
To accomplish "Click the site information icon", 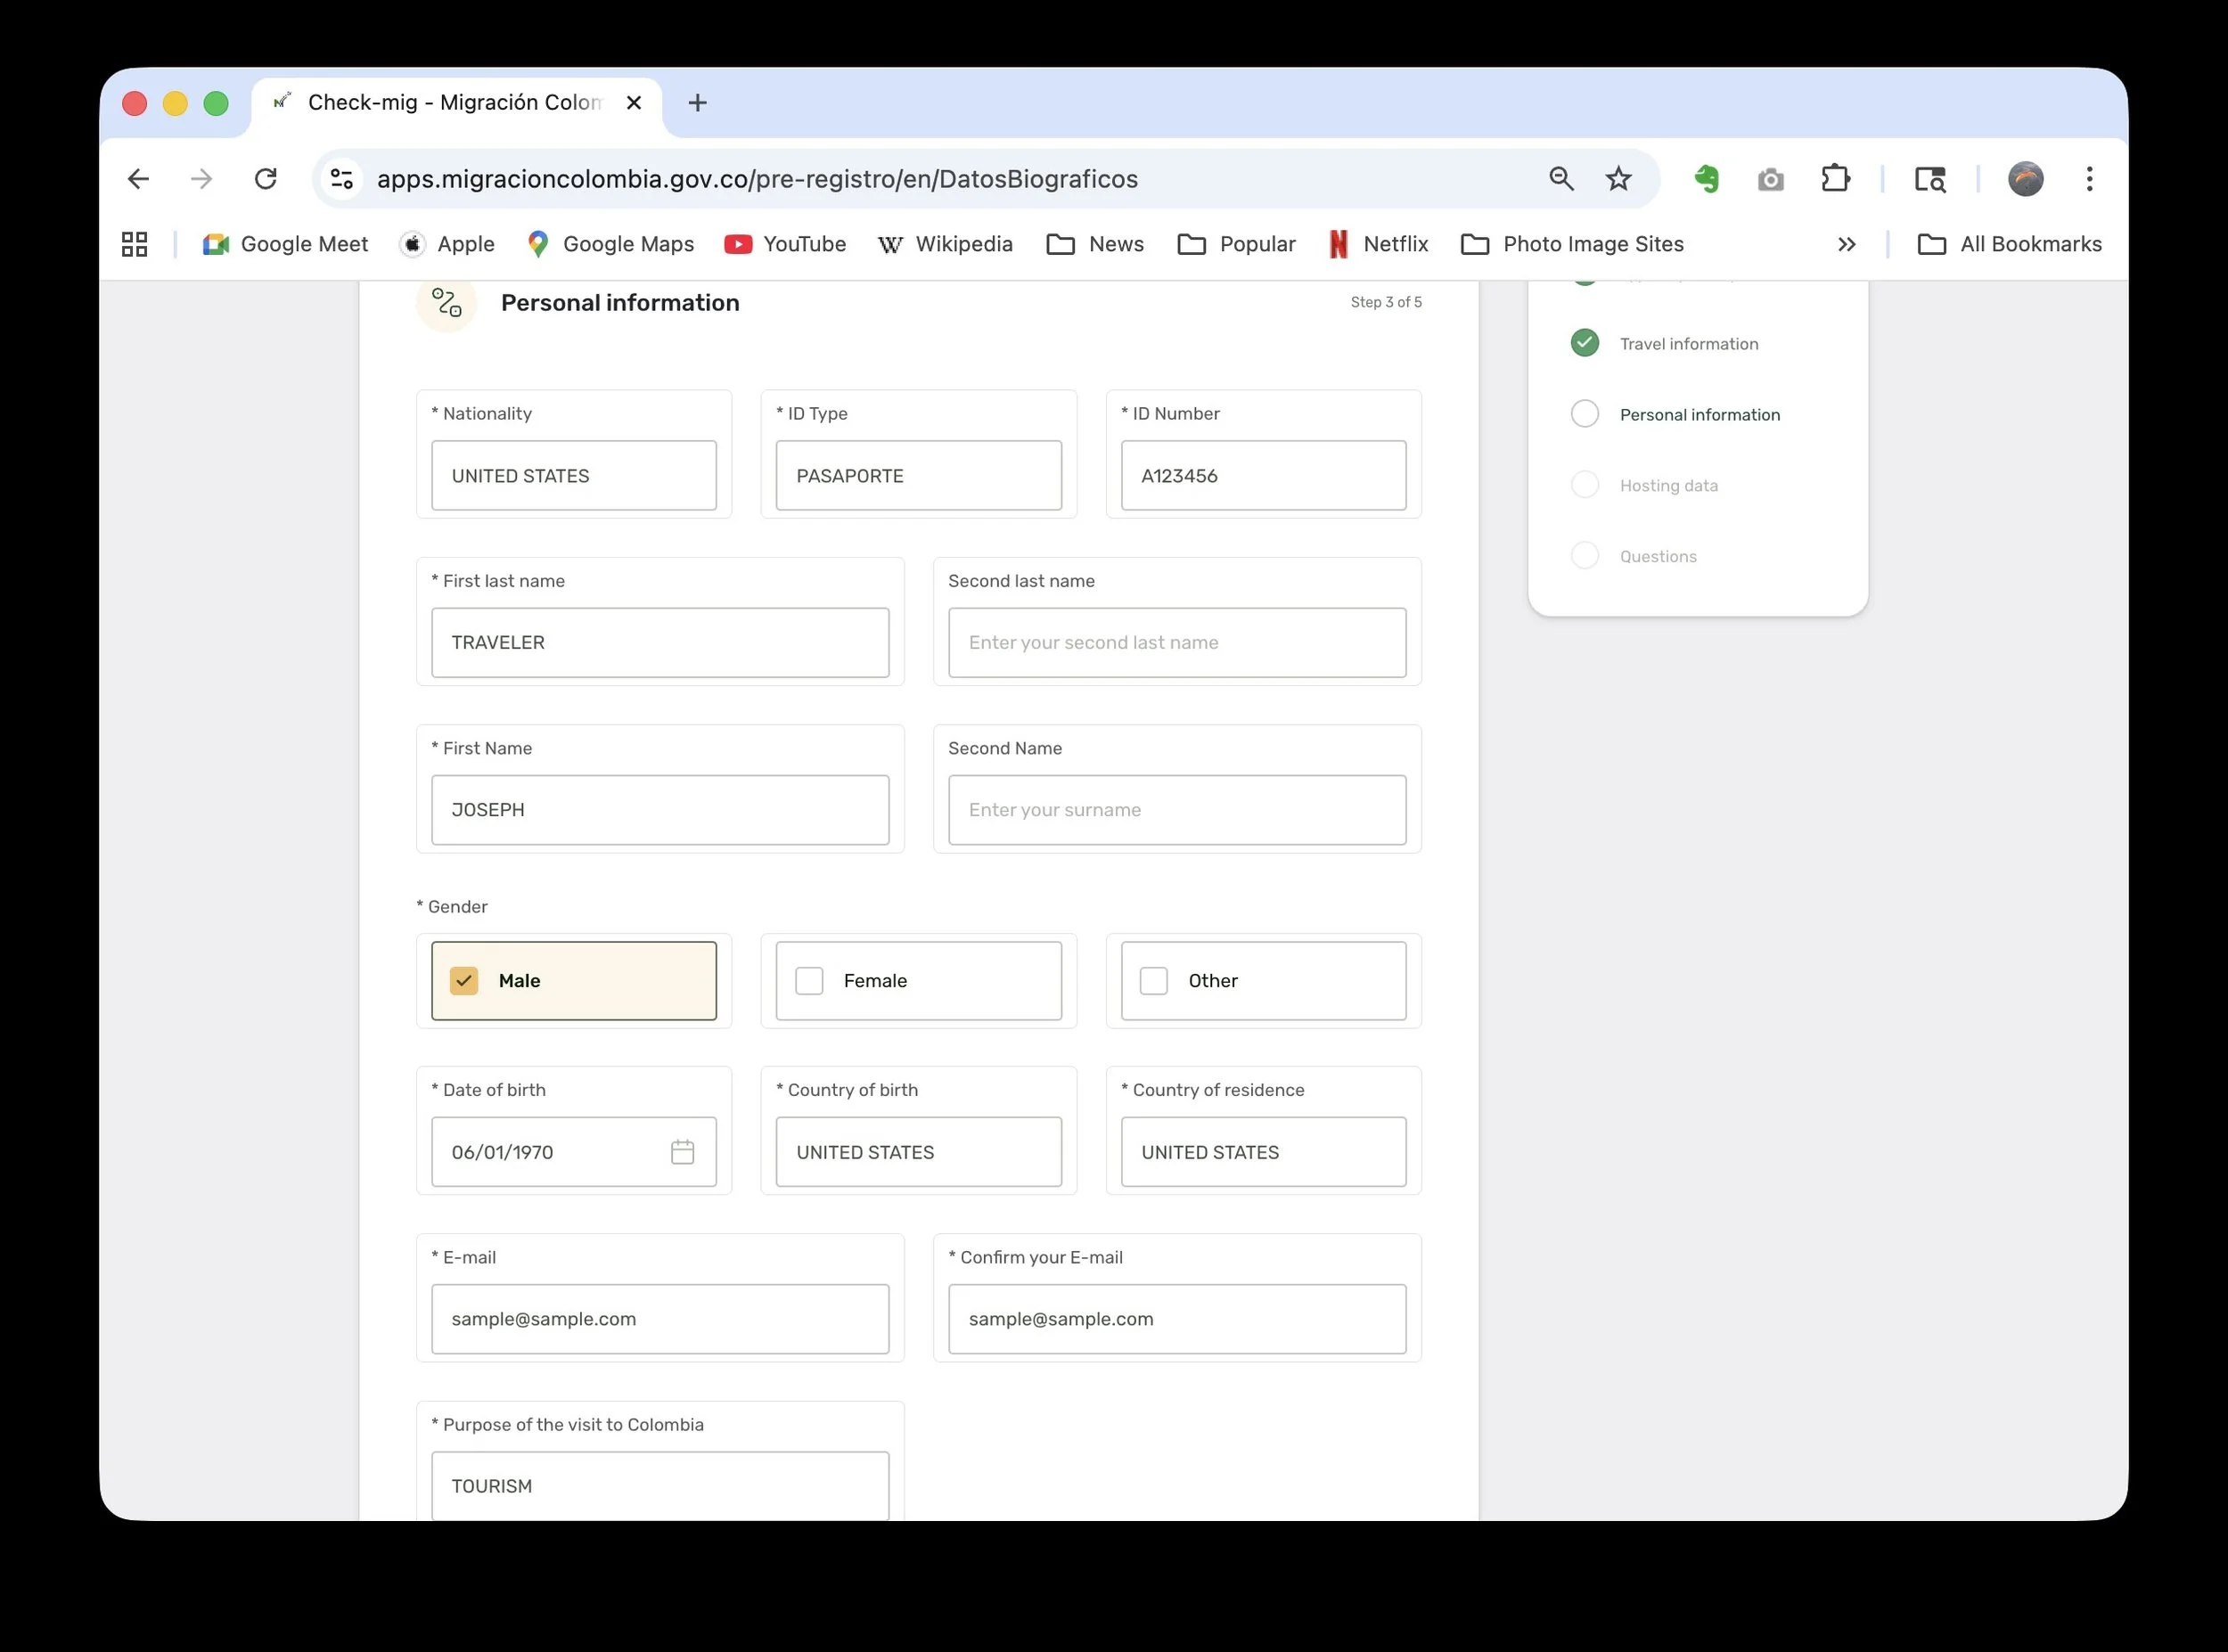I will 342,179.
